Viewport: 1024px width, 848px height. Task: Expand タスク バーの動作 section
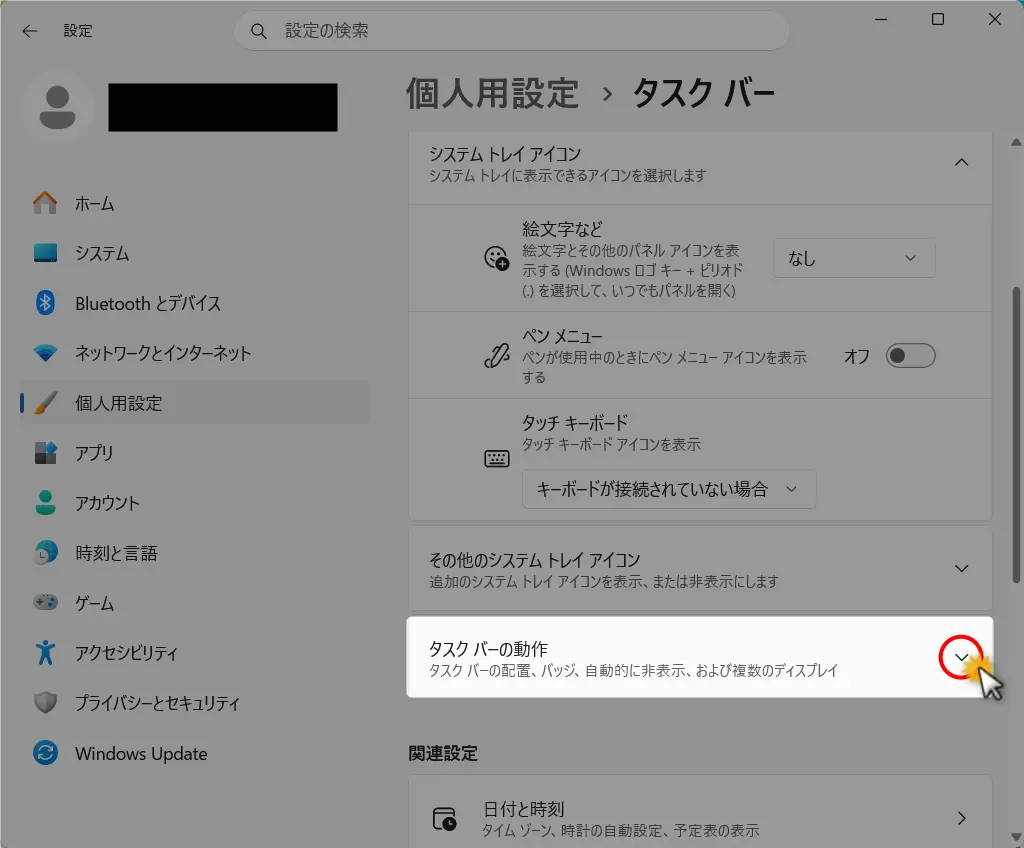click(x=961, y=657)
